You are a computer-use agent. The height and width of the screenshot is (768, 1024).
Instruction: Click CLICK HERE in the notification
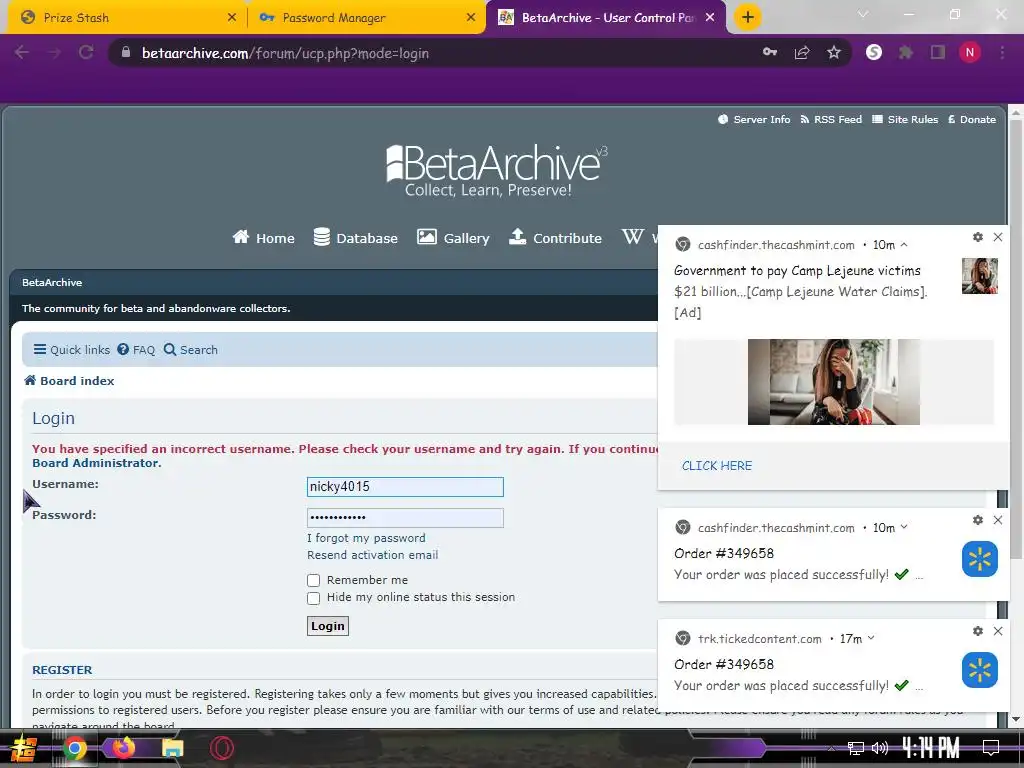716,466
